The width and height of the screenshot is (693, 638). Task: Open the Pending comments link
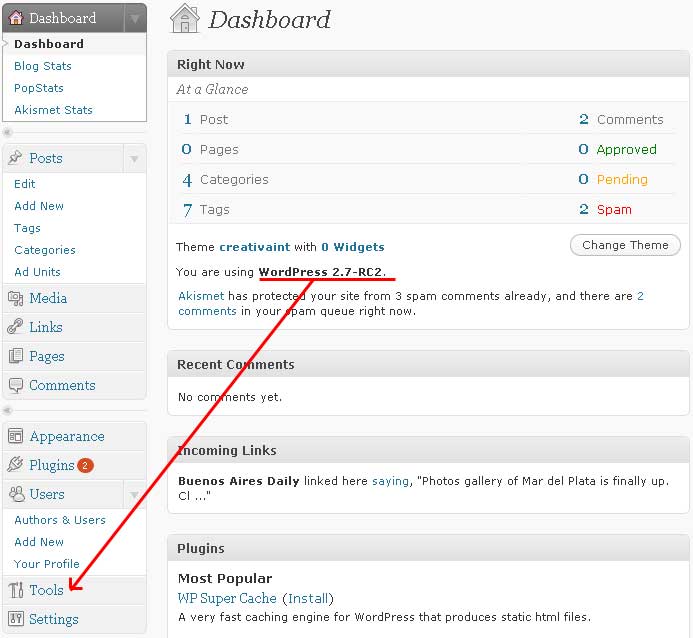click(x=622, y=179)
